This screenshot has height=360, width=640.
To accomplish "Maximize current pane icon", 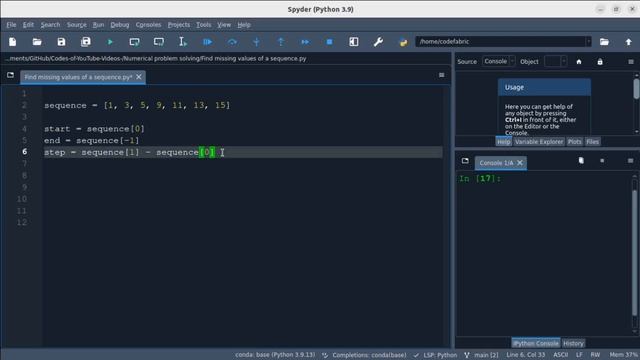I will 354,42.
